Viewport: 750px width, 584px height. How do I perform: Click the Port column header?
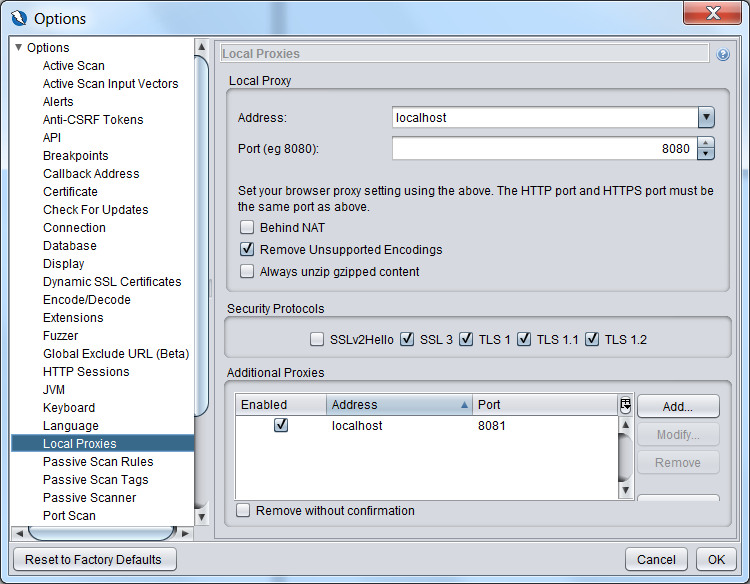pos(545,405)
